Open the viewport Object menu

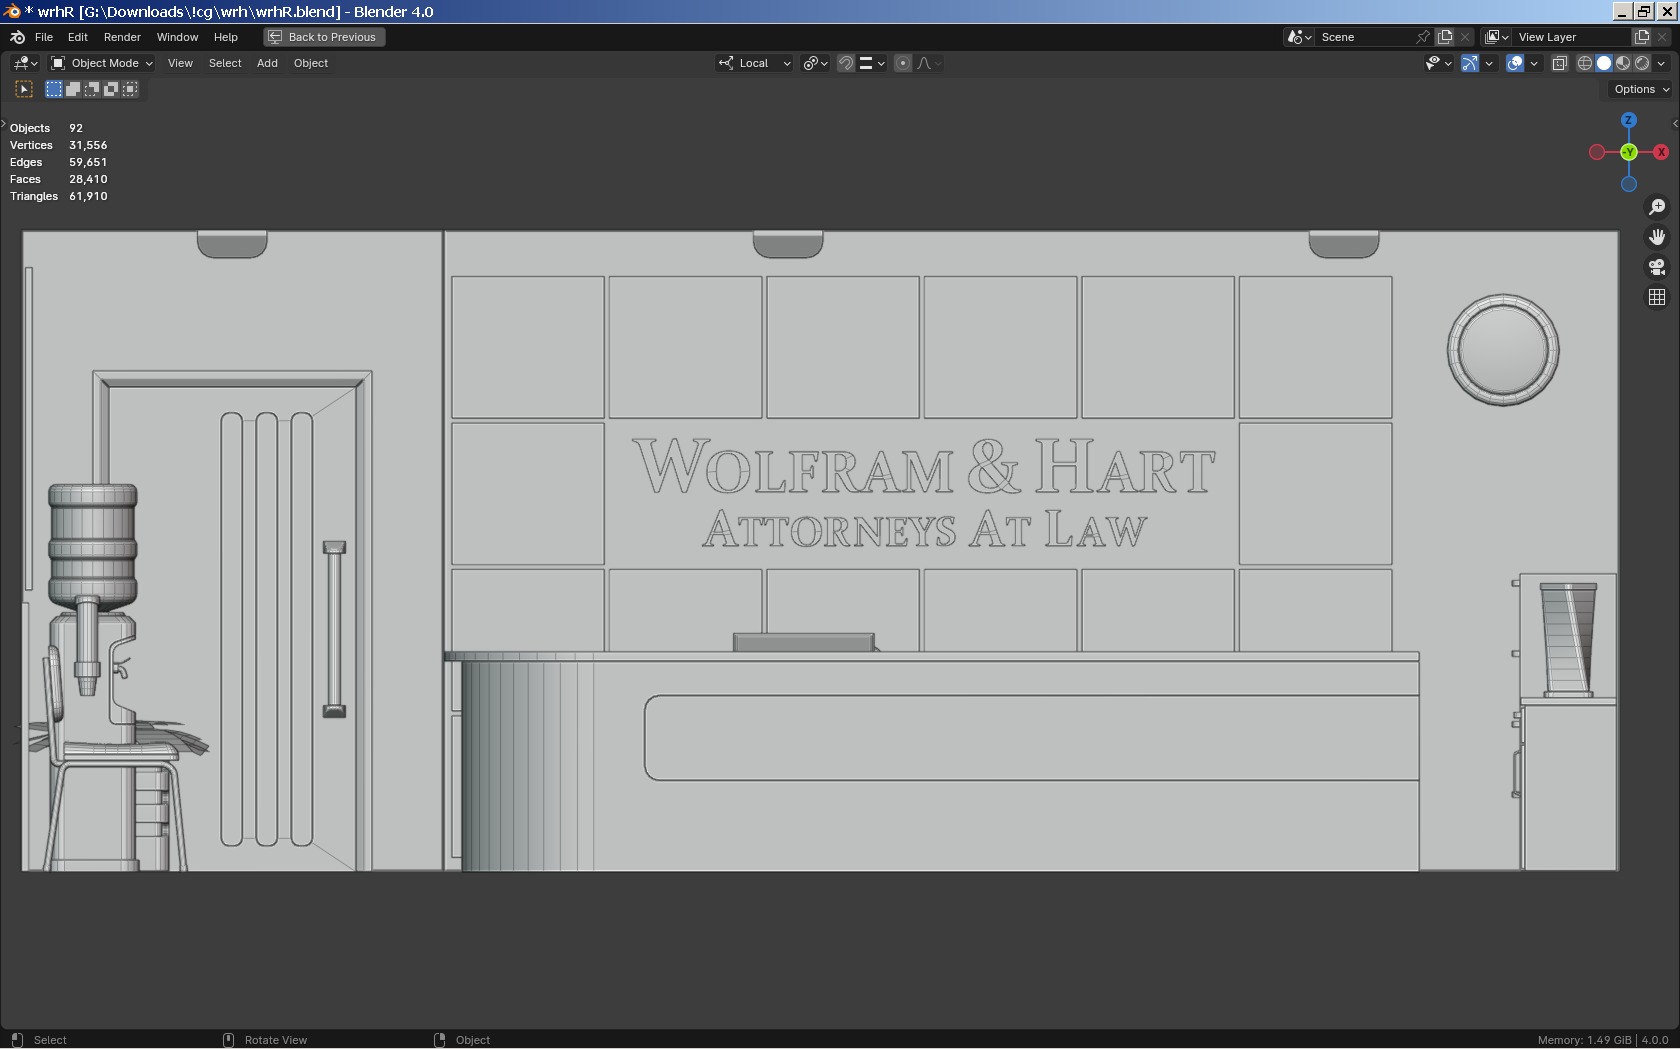click(x=311, y=63)
